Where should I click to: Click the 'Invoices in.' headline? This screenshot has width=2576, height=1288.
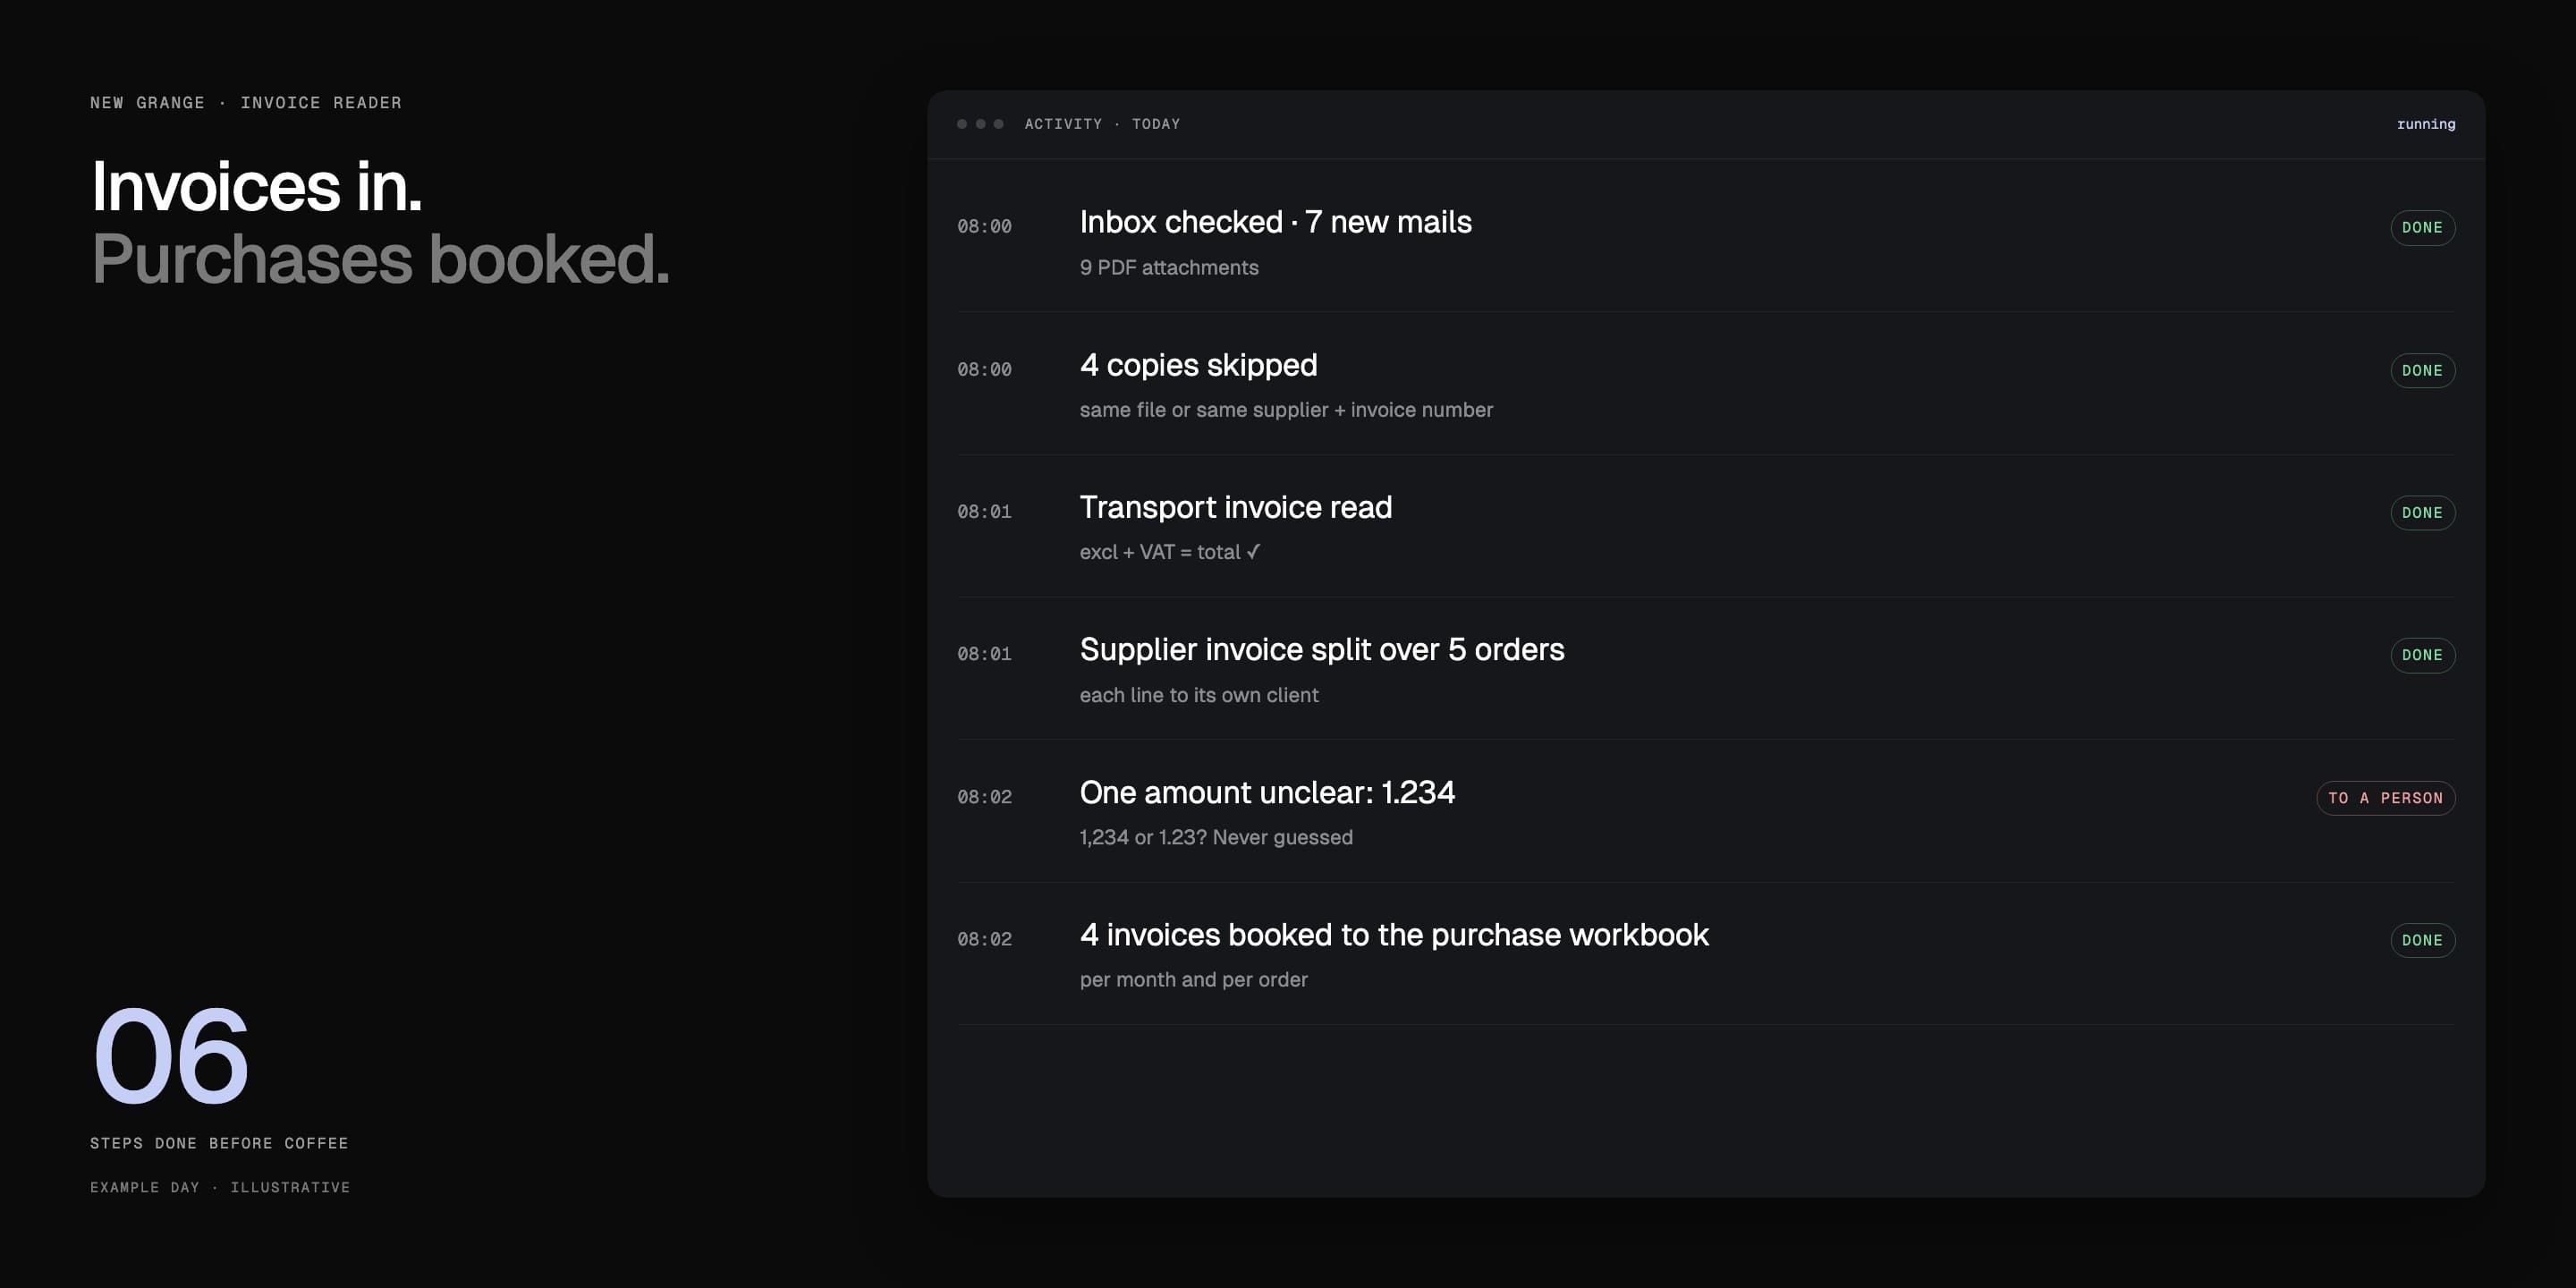pos(257,187)
